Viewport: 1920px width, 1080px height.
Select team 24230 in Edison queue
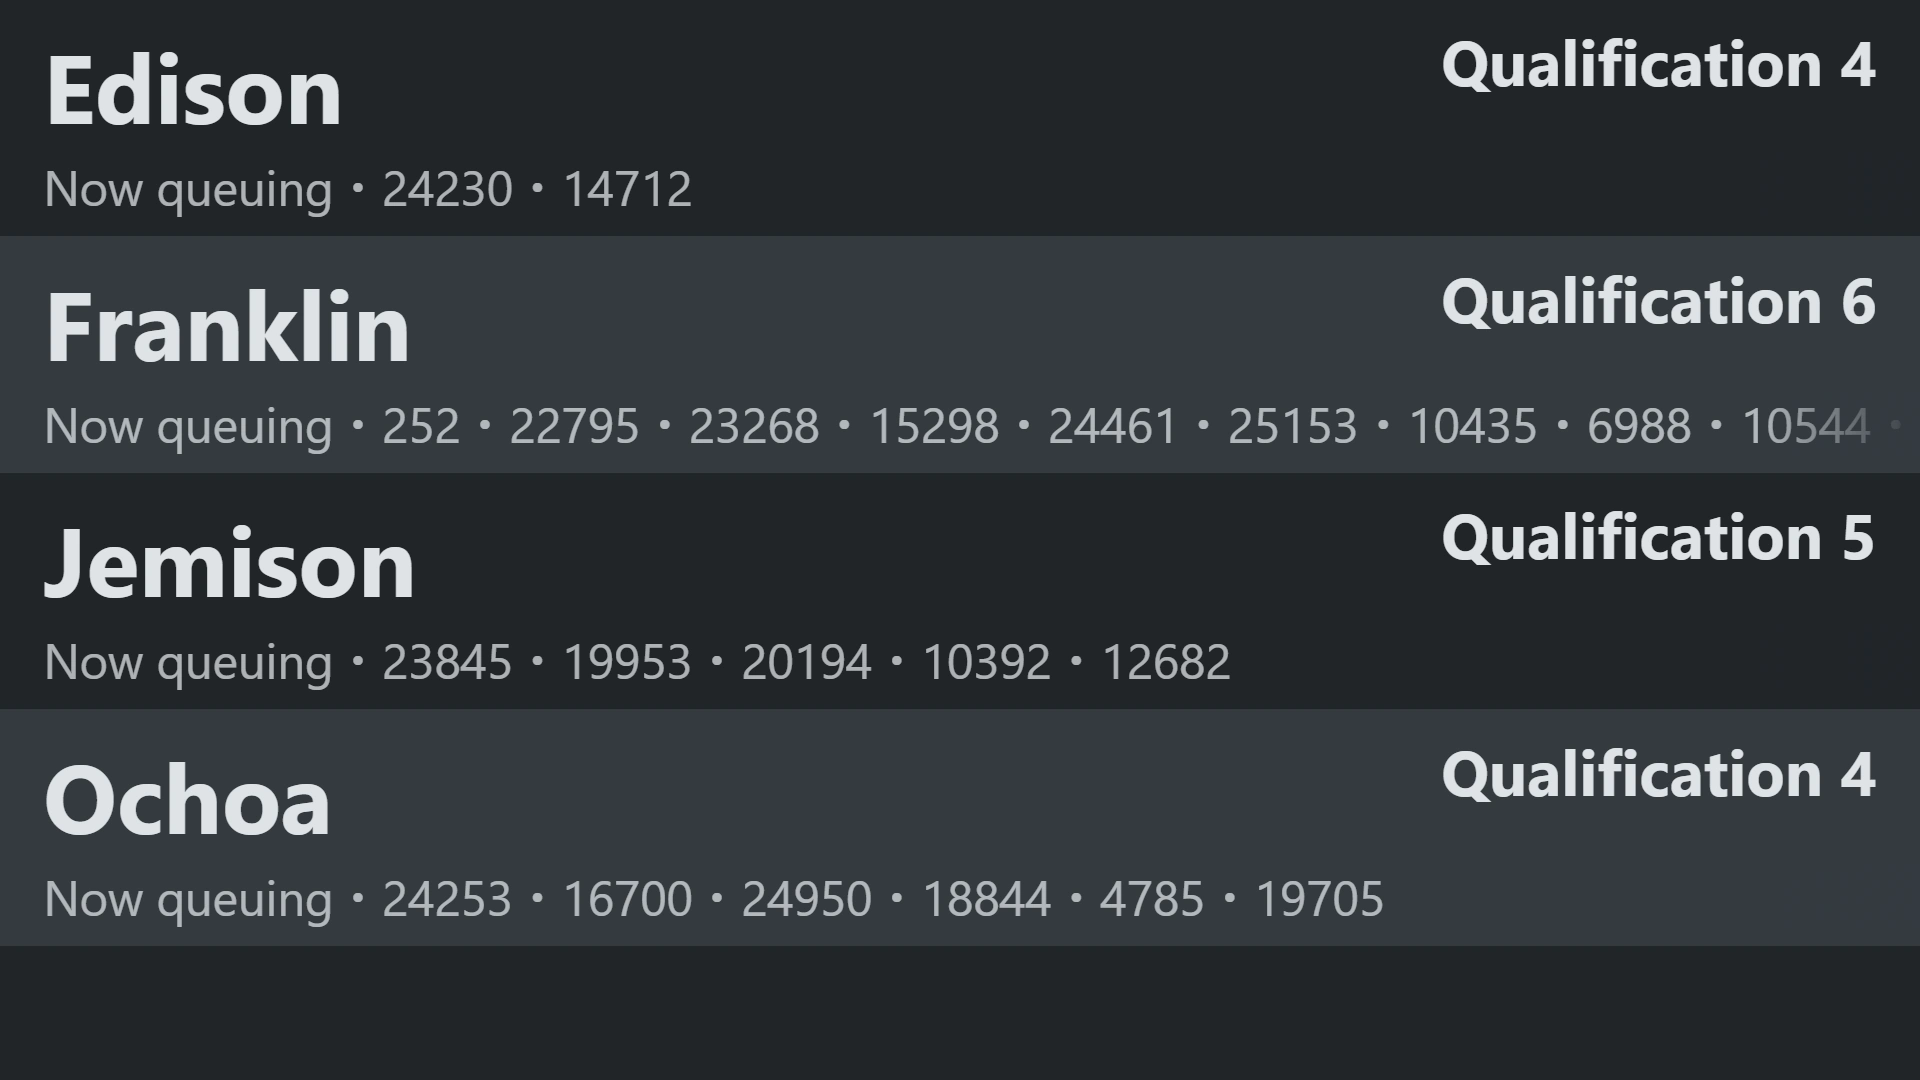click(447, 190)
